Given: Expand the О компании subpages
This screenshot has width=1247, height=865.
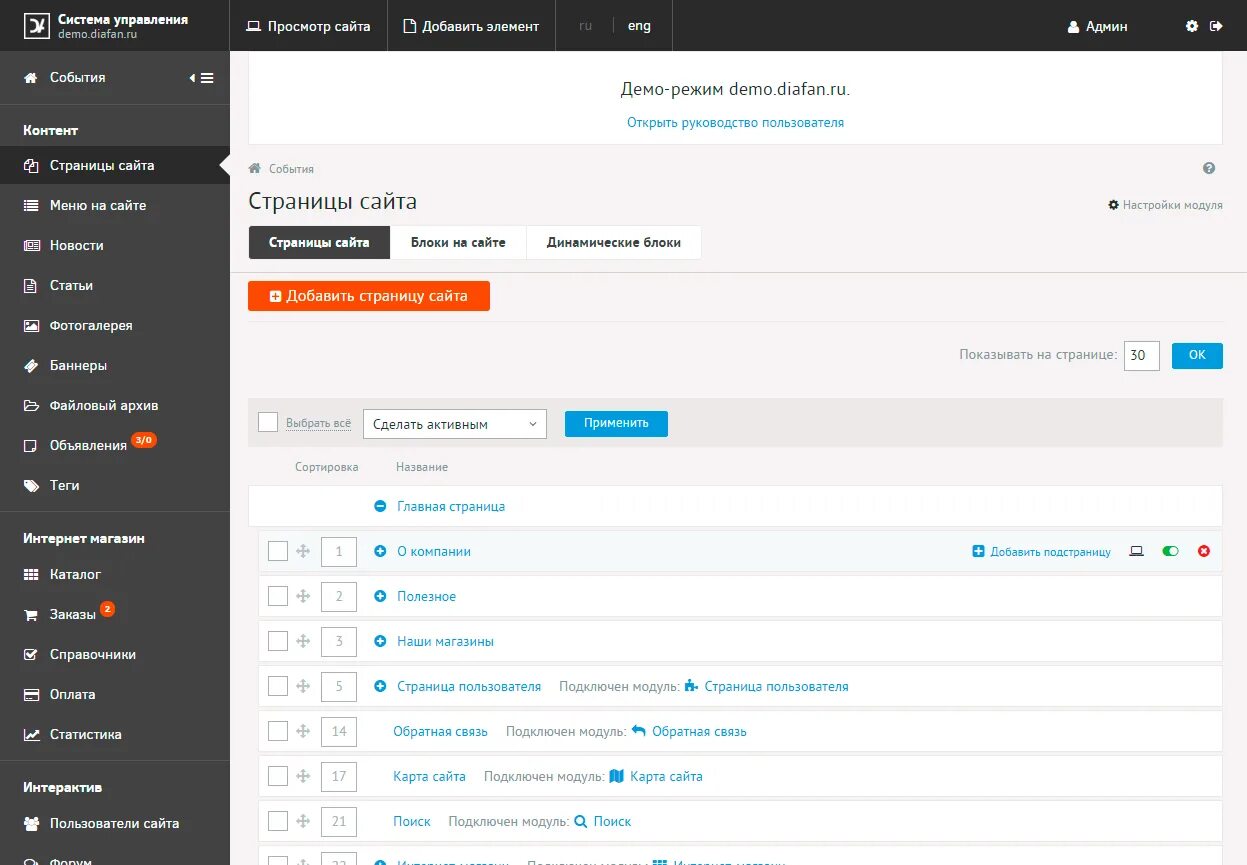Looking at the screenshot, I should 380,551.
